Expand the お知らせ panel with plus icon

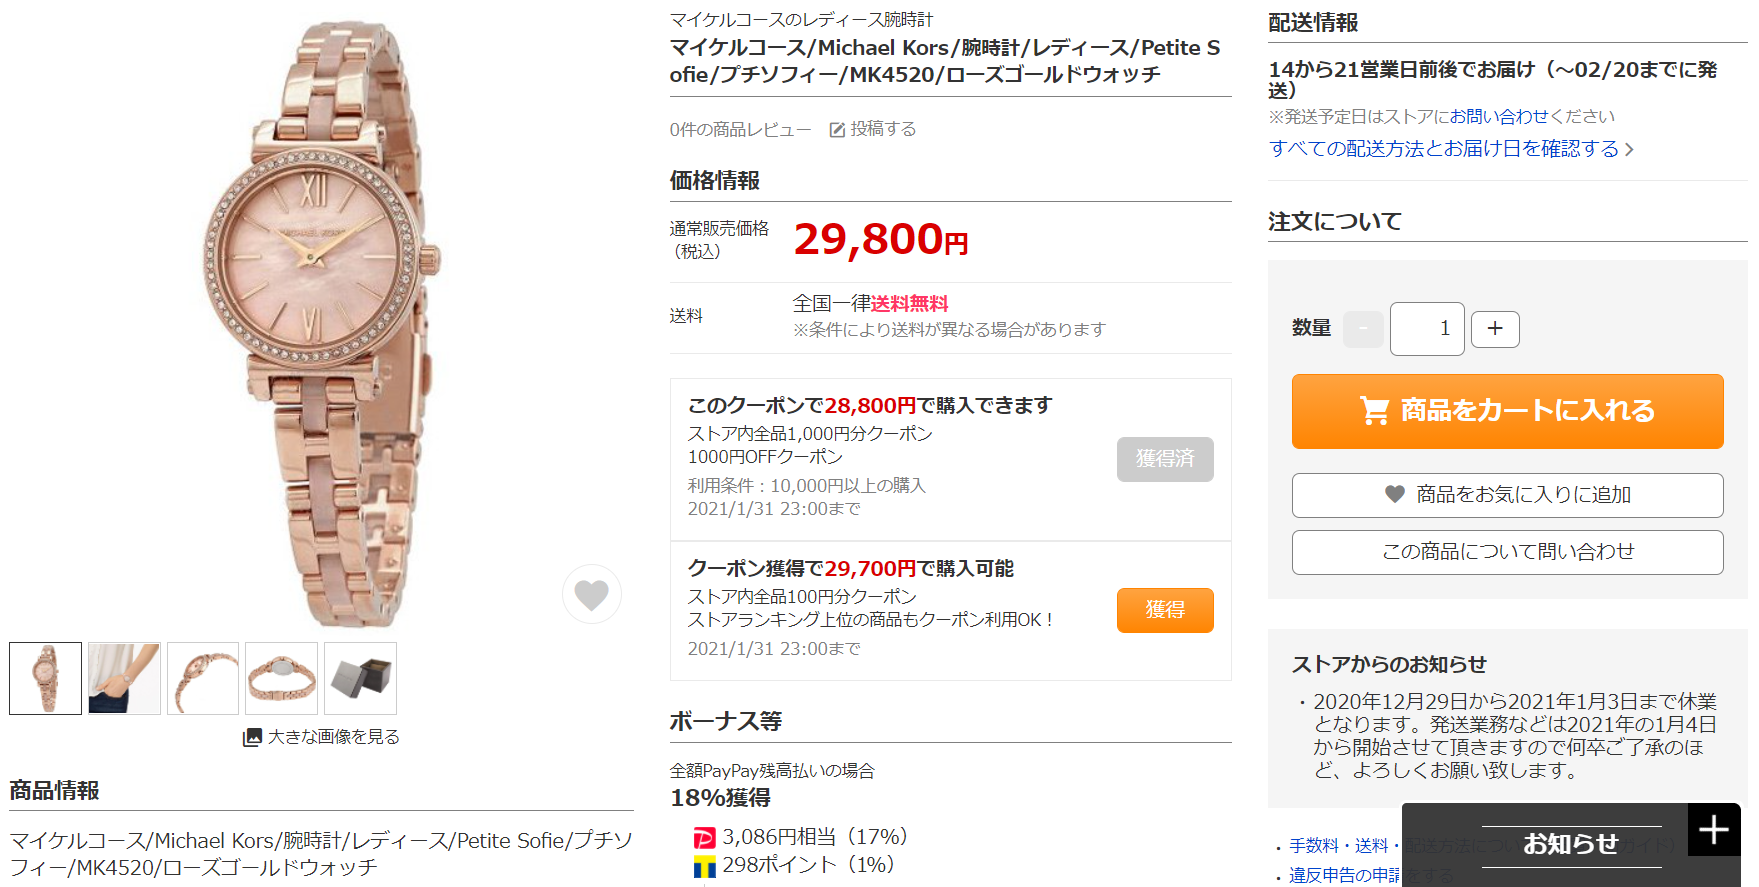1714,830
